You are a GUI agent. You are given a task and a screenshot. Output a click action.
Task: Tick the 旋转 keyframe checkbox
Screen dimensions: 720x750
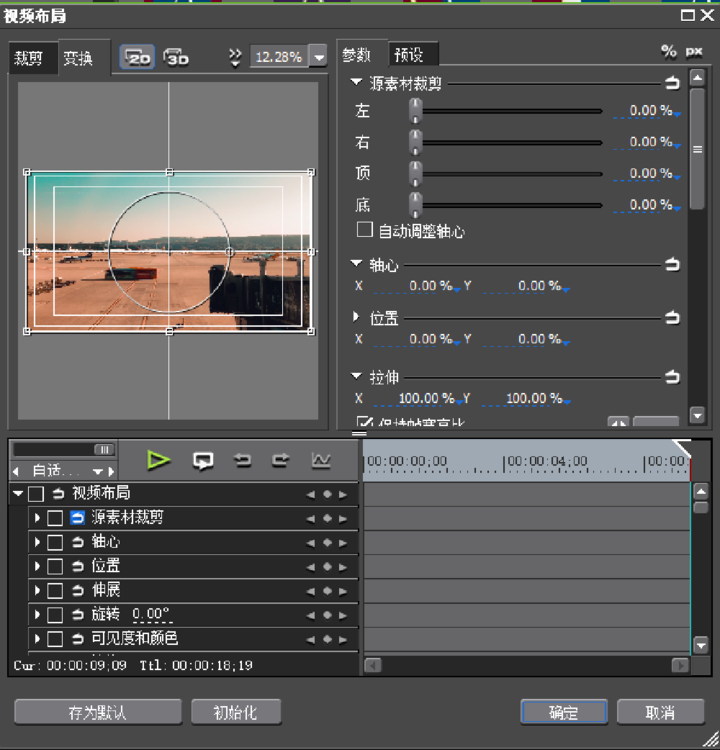pos(55,615)
